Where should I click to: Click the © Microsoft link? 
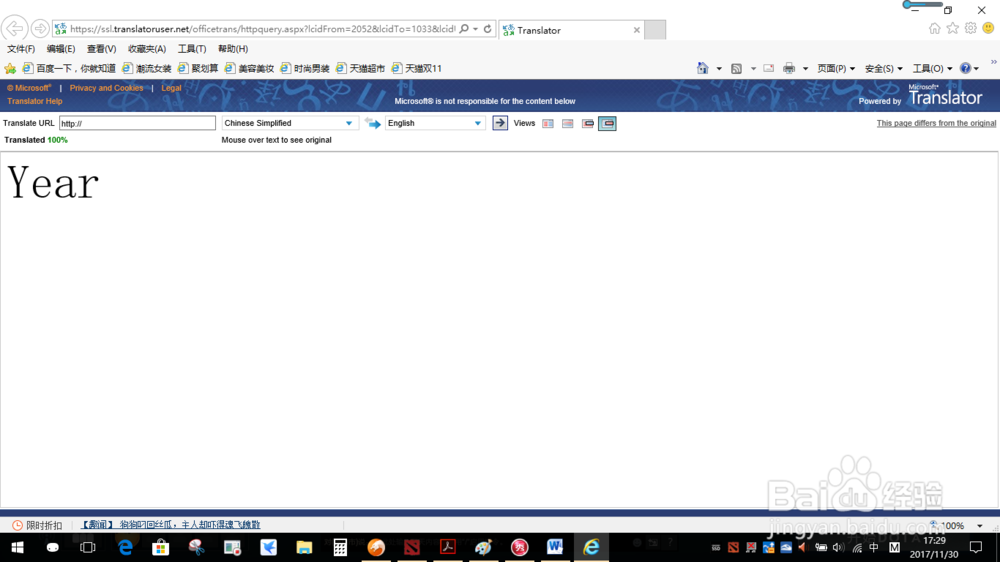click(x=29, y=88)
